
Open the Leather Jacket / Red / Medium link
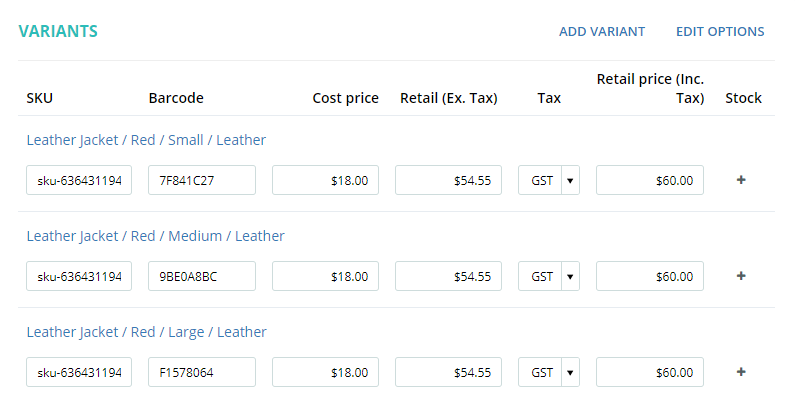point(155,236)
